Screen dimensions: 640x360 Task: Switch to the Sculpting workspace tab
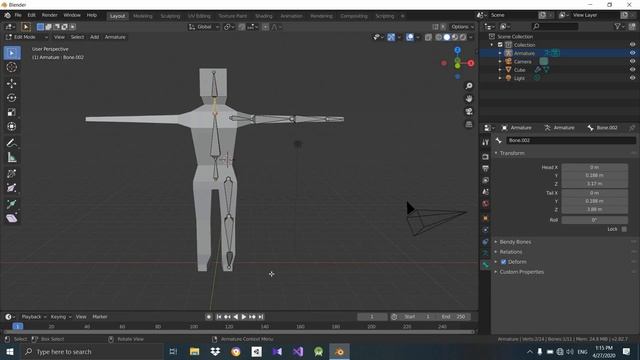tap(170, 16)
